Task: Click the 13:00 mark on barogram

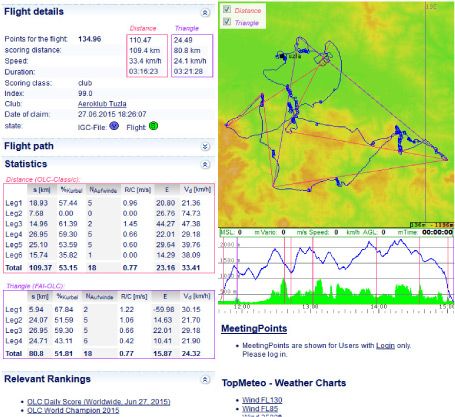Action: (x=310, y=306)
